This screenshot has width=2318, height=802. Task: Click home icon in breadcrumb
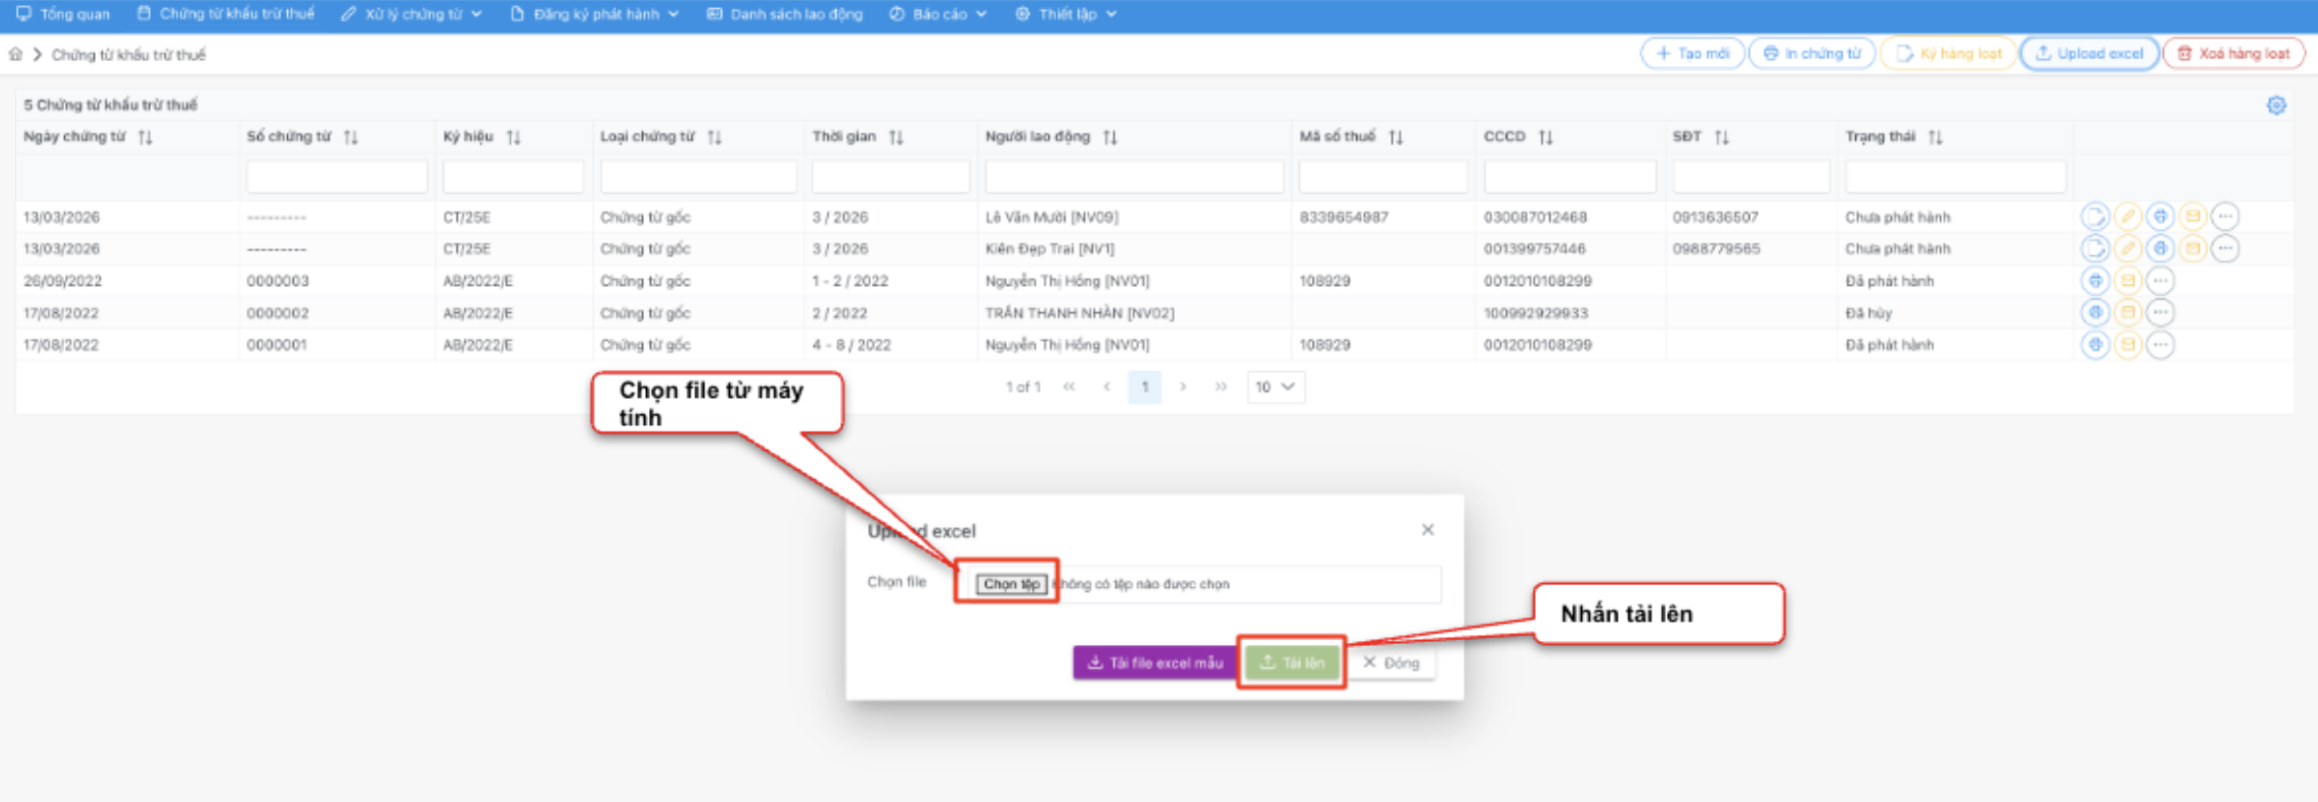(x=16, y=54)
